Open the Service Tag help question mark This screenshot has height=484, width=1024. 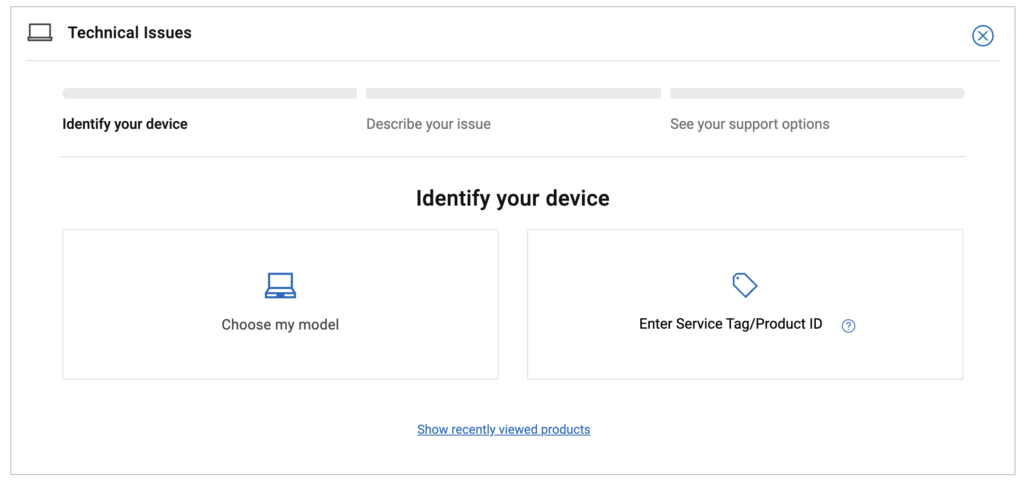tap(848, 326)
